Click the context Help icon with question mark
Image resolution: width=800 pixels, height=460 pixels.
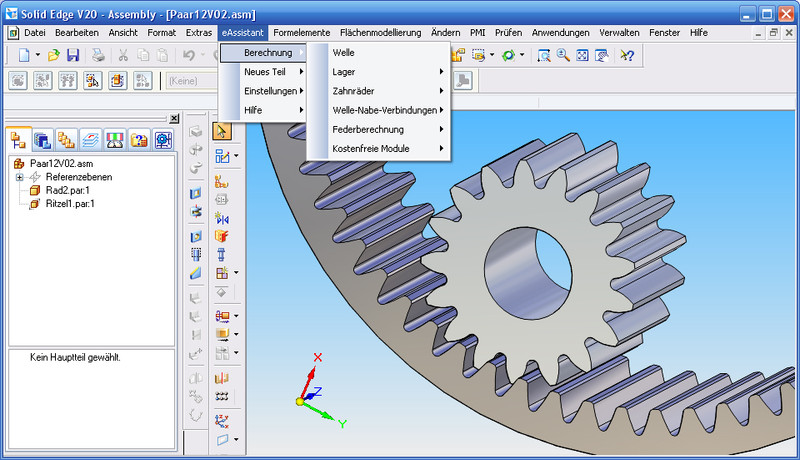[x=627, y=55]
